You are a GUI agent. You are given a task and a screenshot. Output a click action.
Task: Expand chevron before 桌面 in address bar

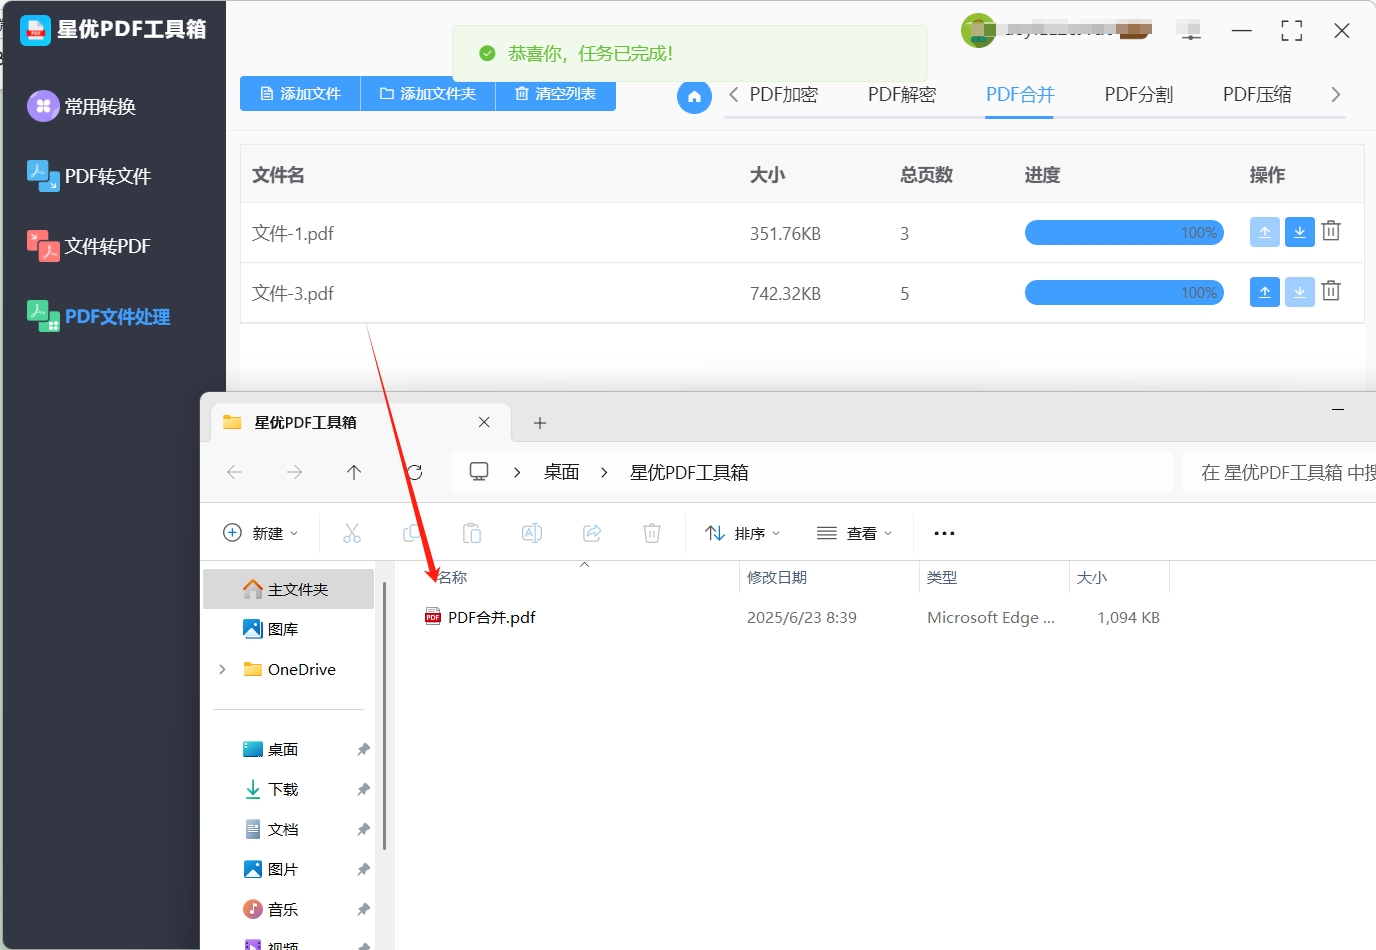point(517,472)
